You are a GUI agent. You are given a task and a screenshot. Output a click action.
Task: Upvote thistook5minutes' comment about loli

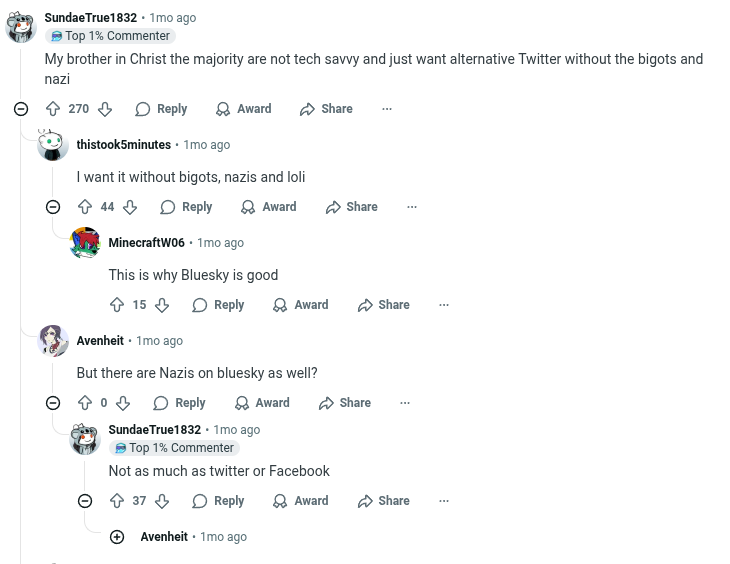pyautogui.click(x=85, y=207)
